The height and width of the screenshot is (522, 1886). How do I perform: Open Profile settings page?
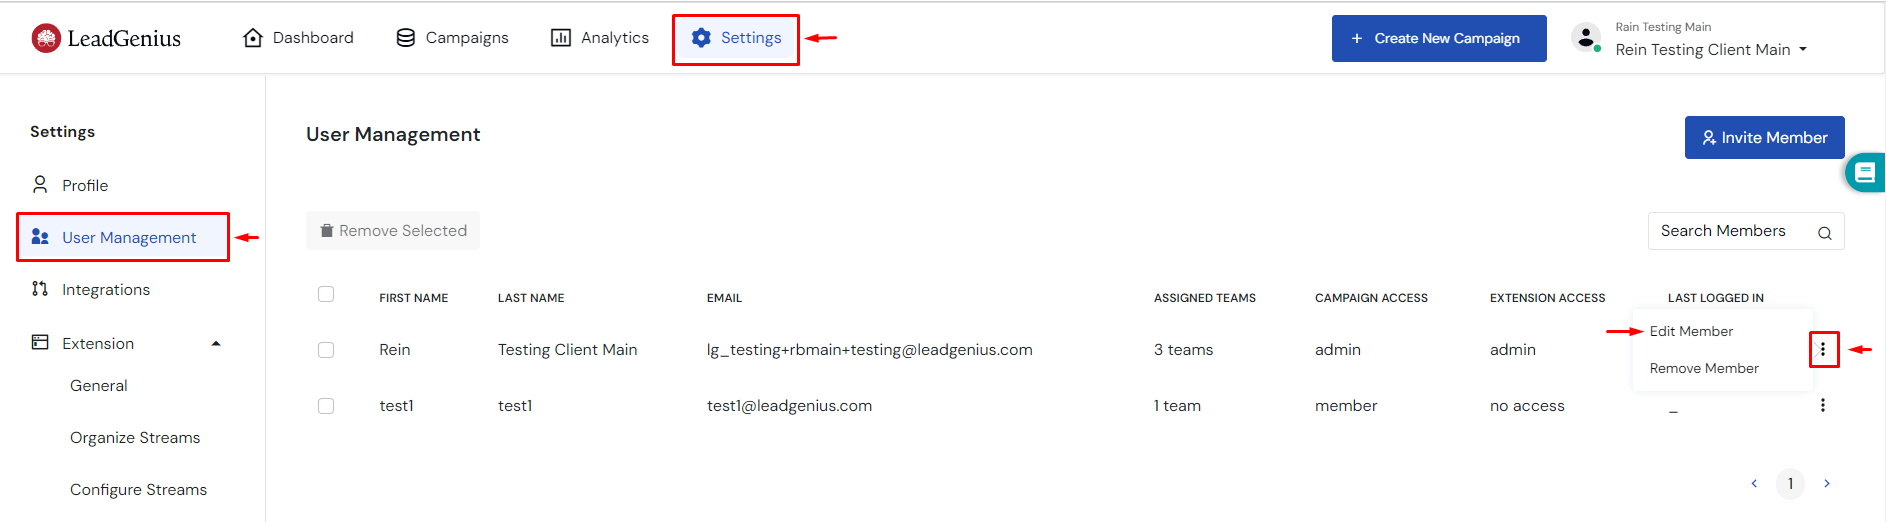click(x=85, y=185)
